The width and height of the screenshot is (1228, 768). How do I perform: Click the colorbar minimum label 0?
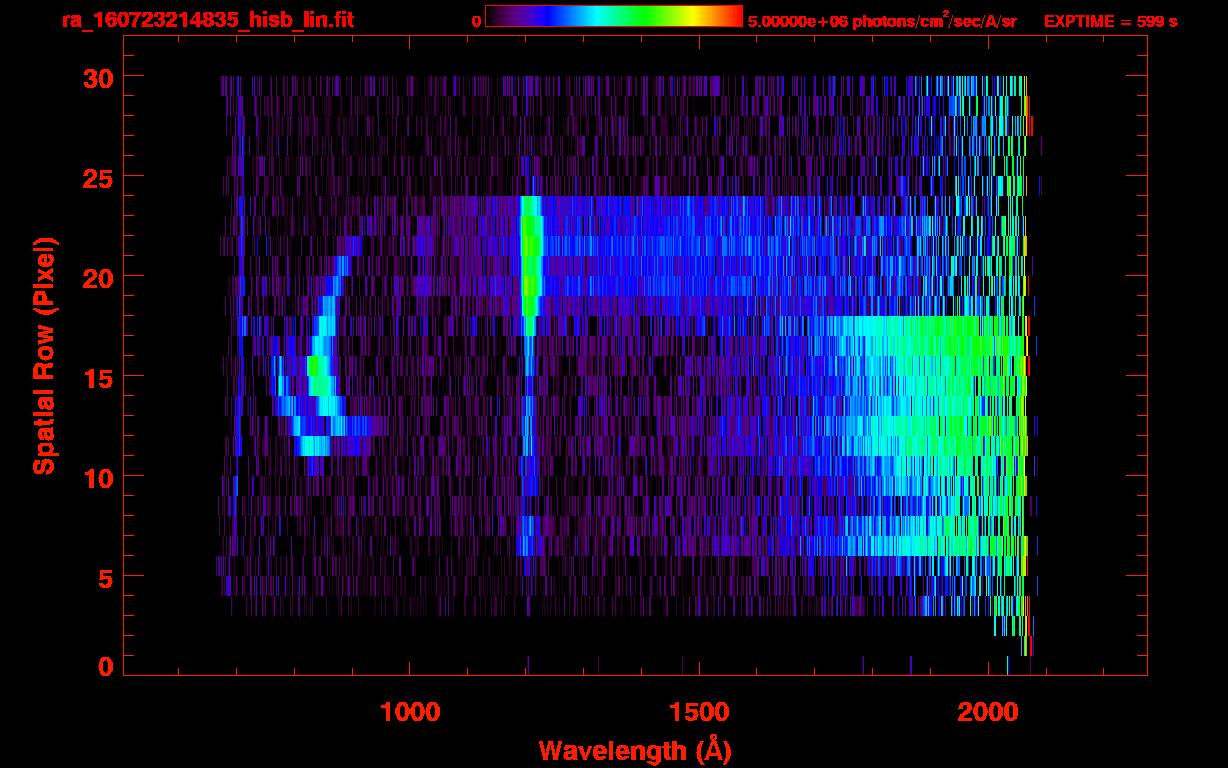click(x=476, y=21)
